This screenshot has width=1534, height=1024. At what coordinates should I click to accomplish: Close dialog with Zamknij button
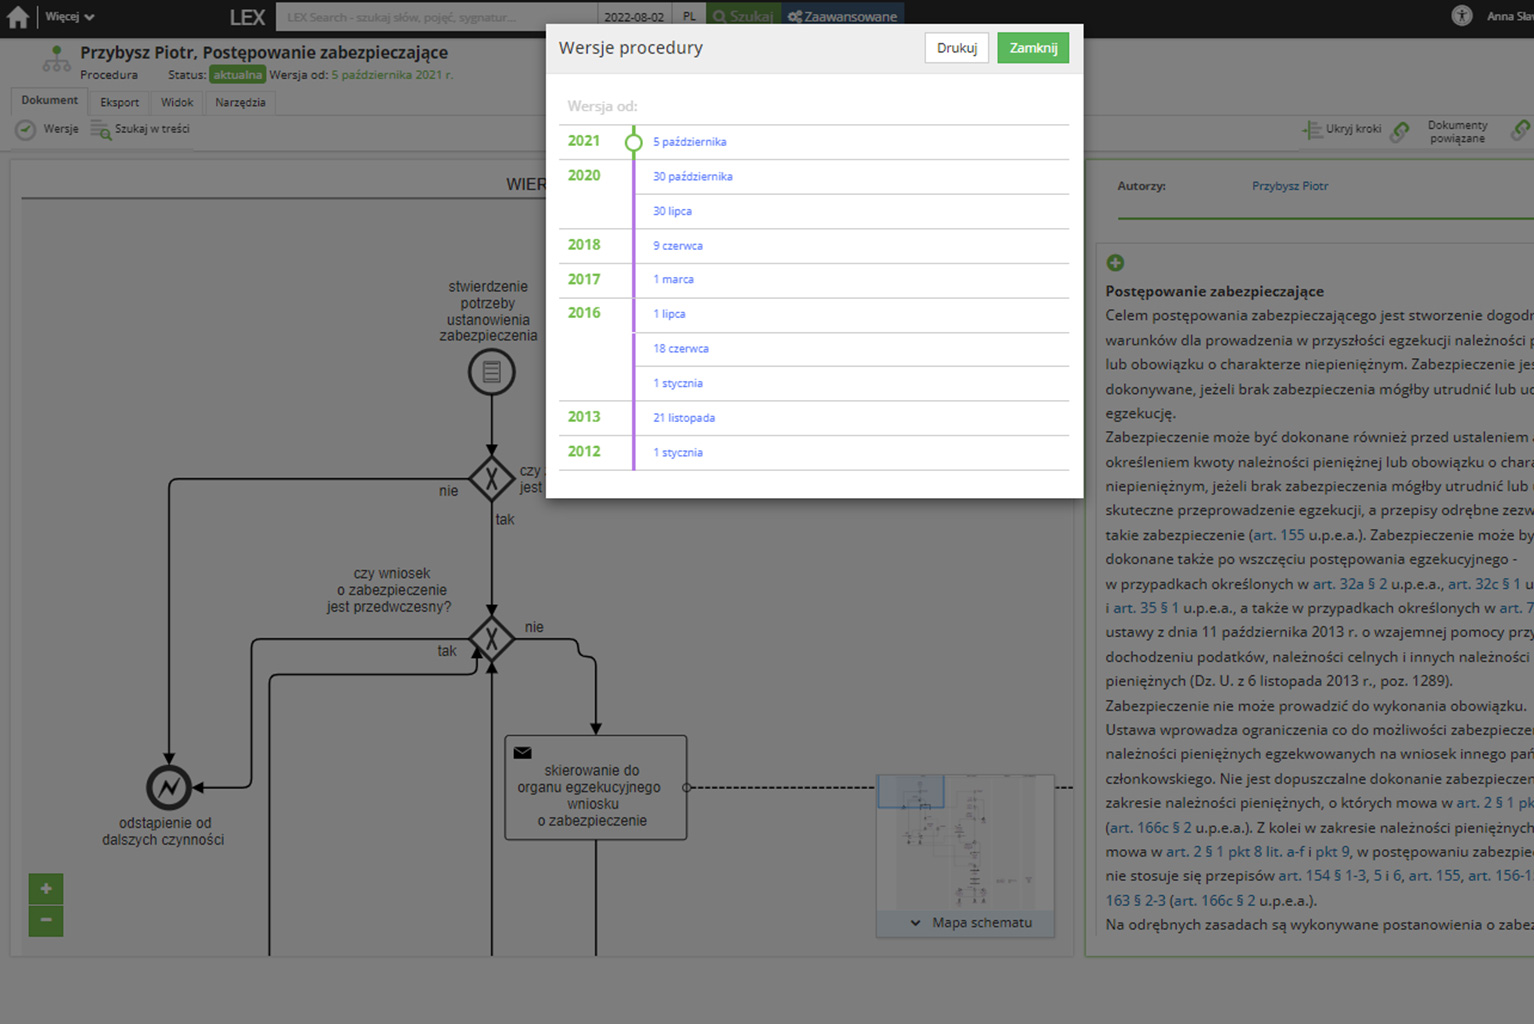[1033, 48]
